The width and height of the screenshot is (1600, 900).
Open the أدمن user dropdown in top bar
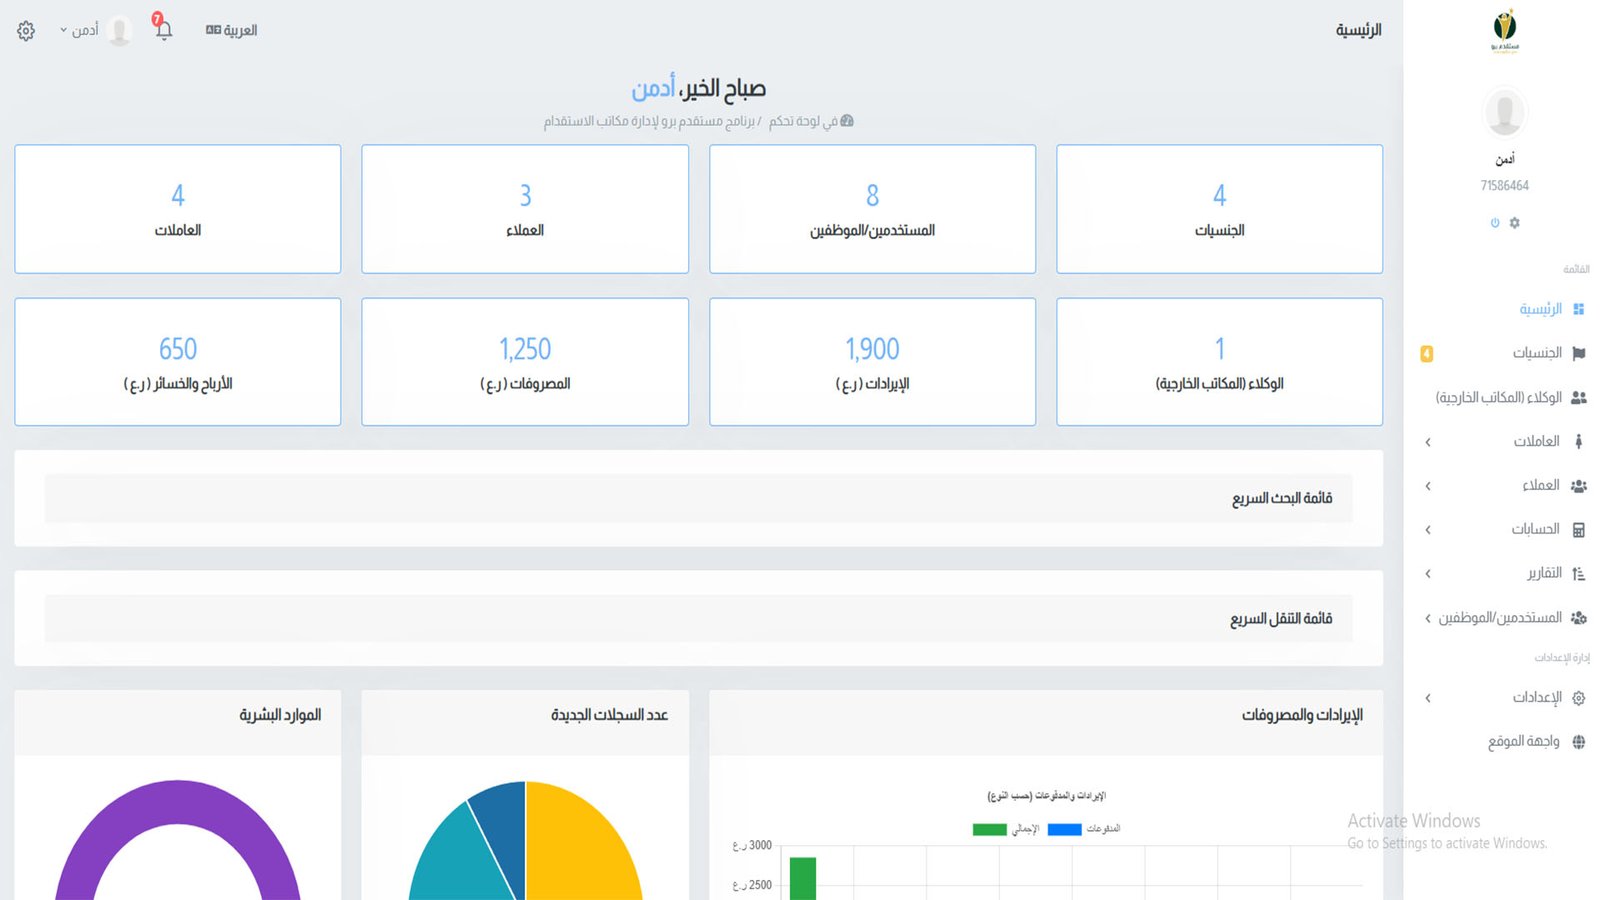coord(80,30)
